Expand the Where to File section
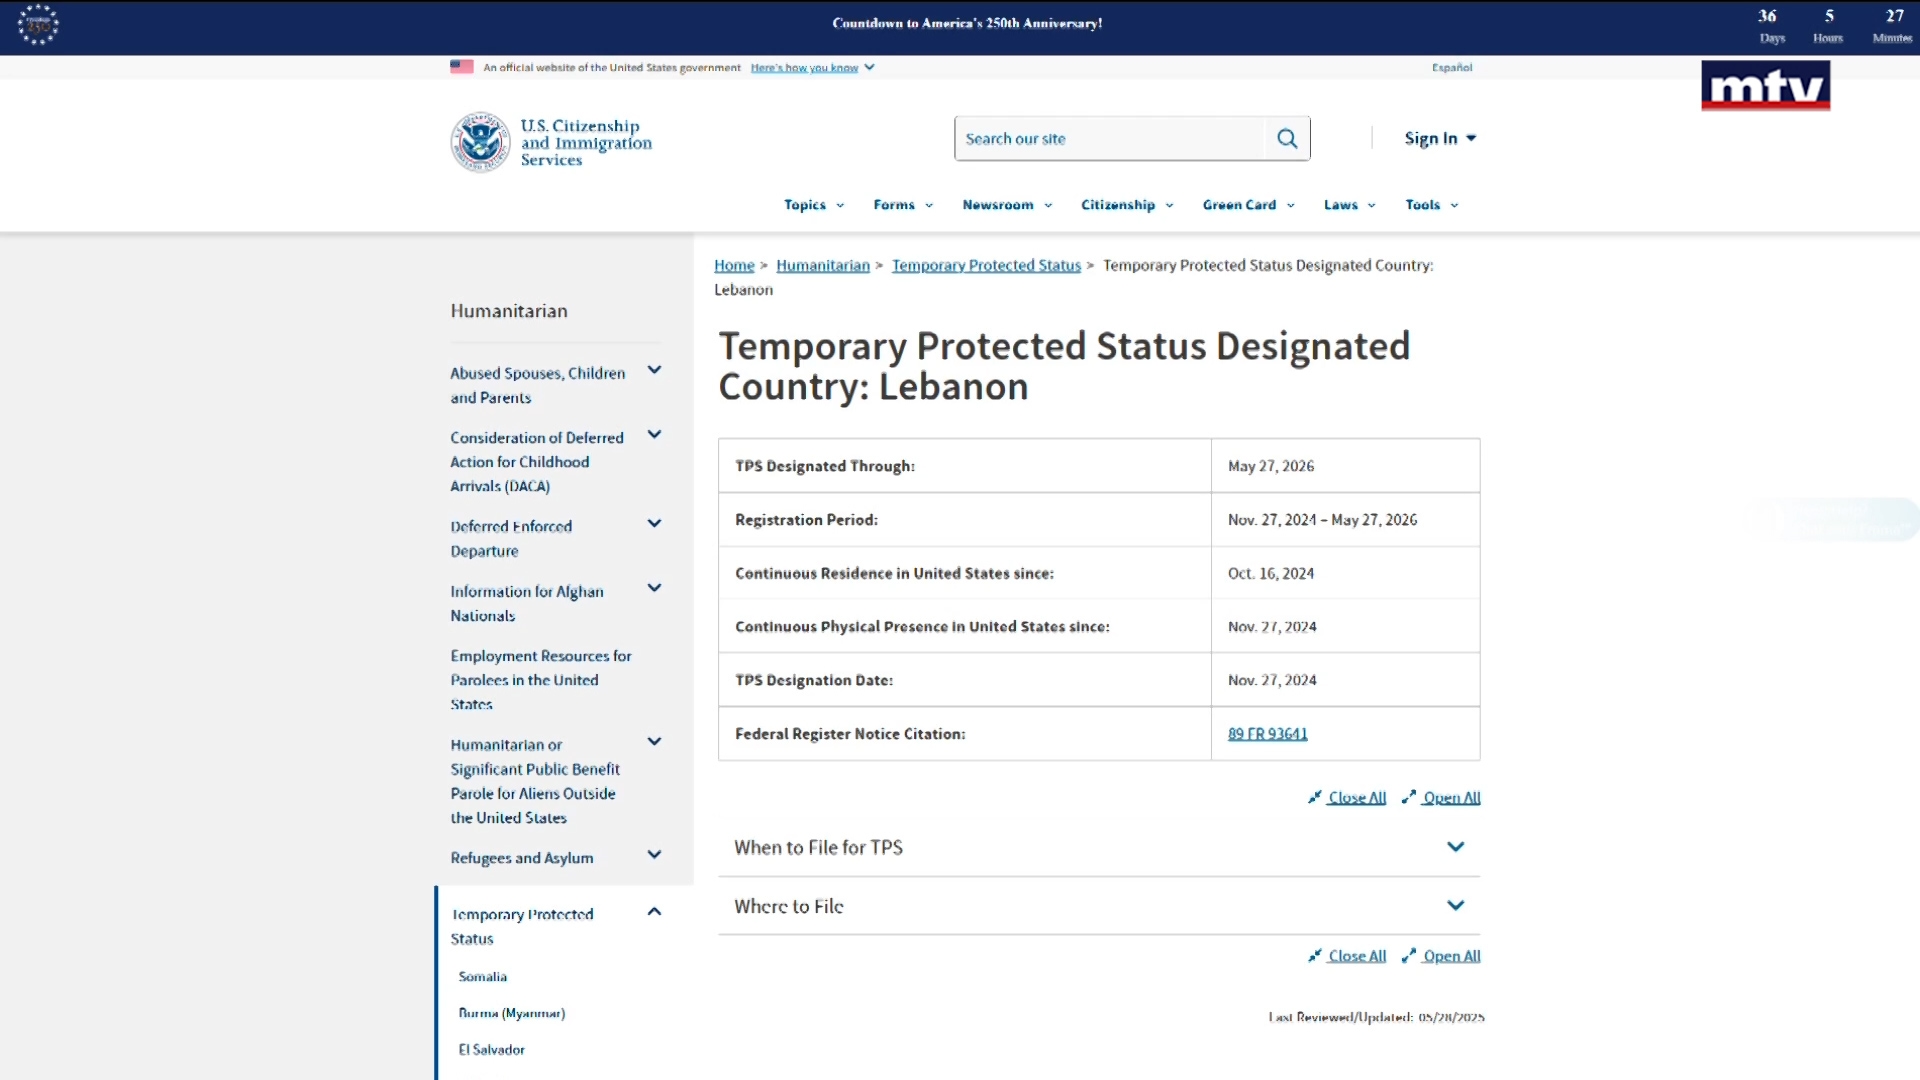 1099,906
